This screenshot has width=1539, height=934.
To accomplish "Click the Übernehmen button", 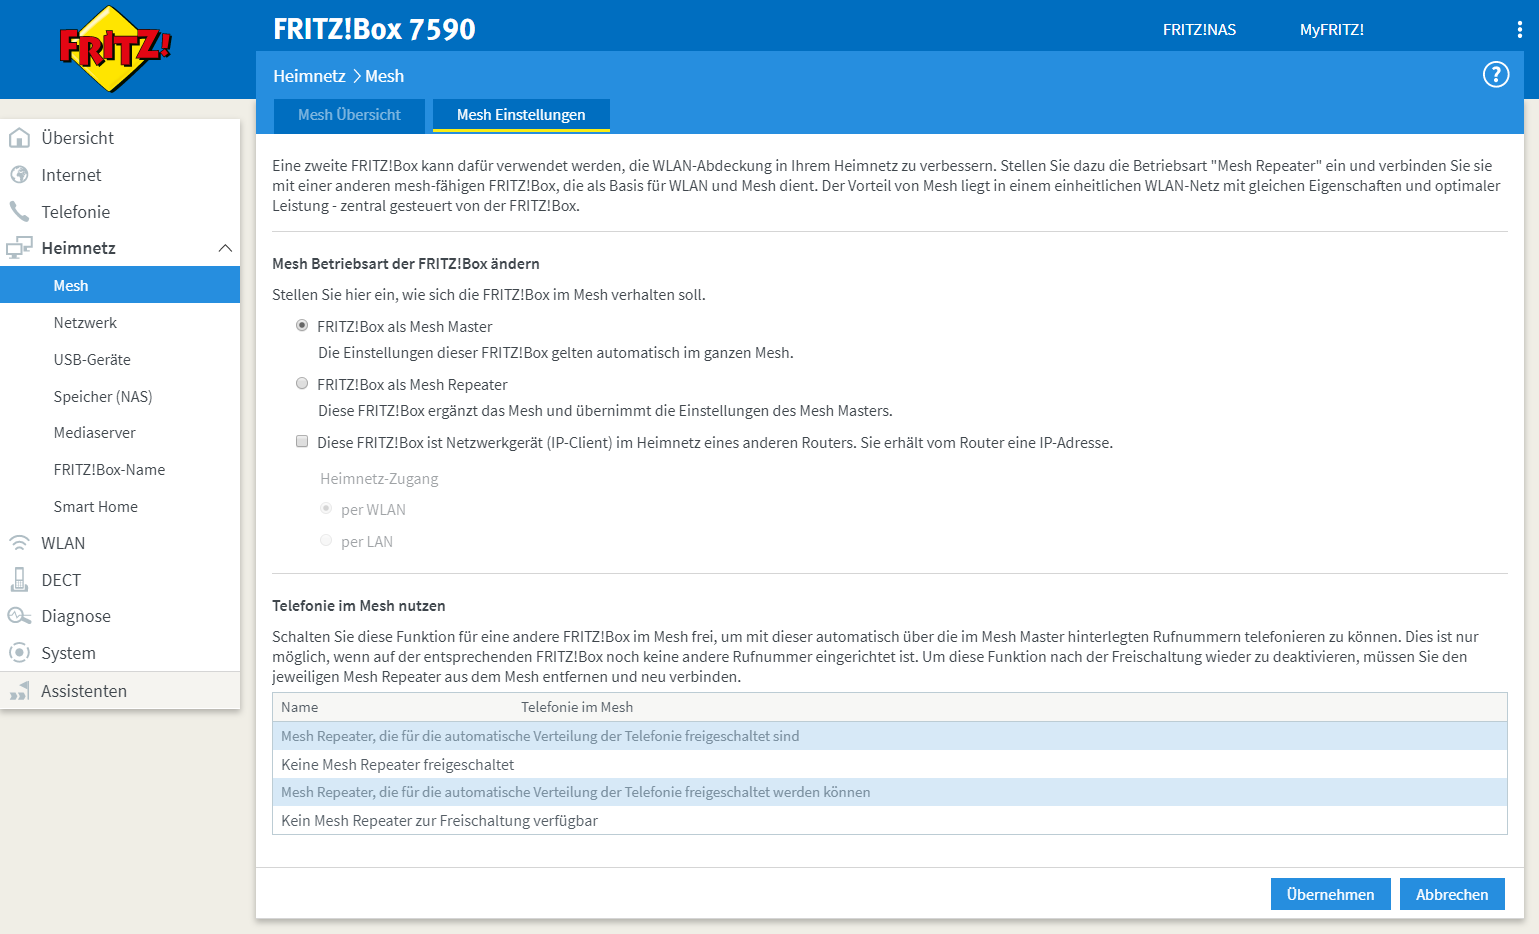I will click(x=1330, y=894).
